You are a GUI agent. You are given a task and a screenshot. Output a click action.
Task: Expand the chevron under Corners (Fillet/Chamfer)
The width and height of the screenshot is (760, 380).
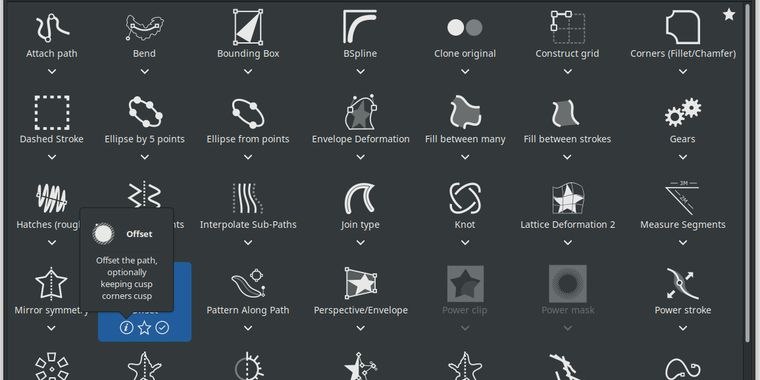683,72
